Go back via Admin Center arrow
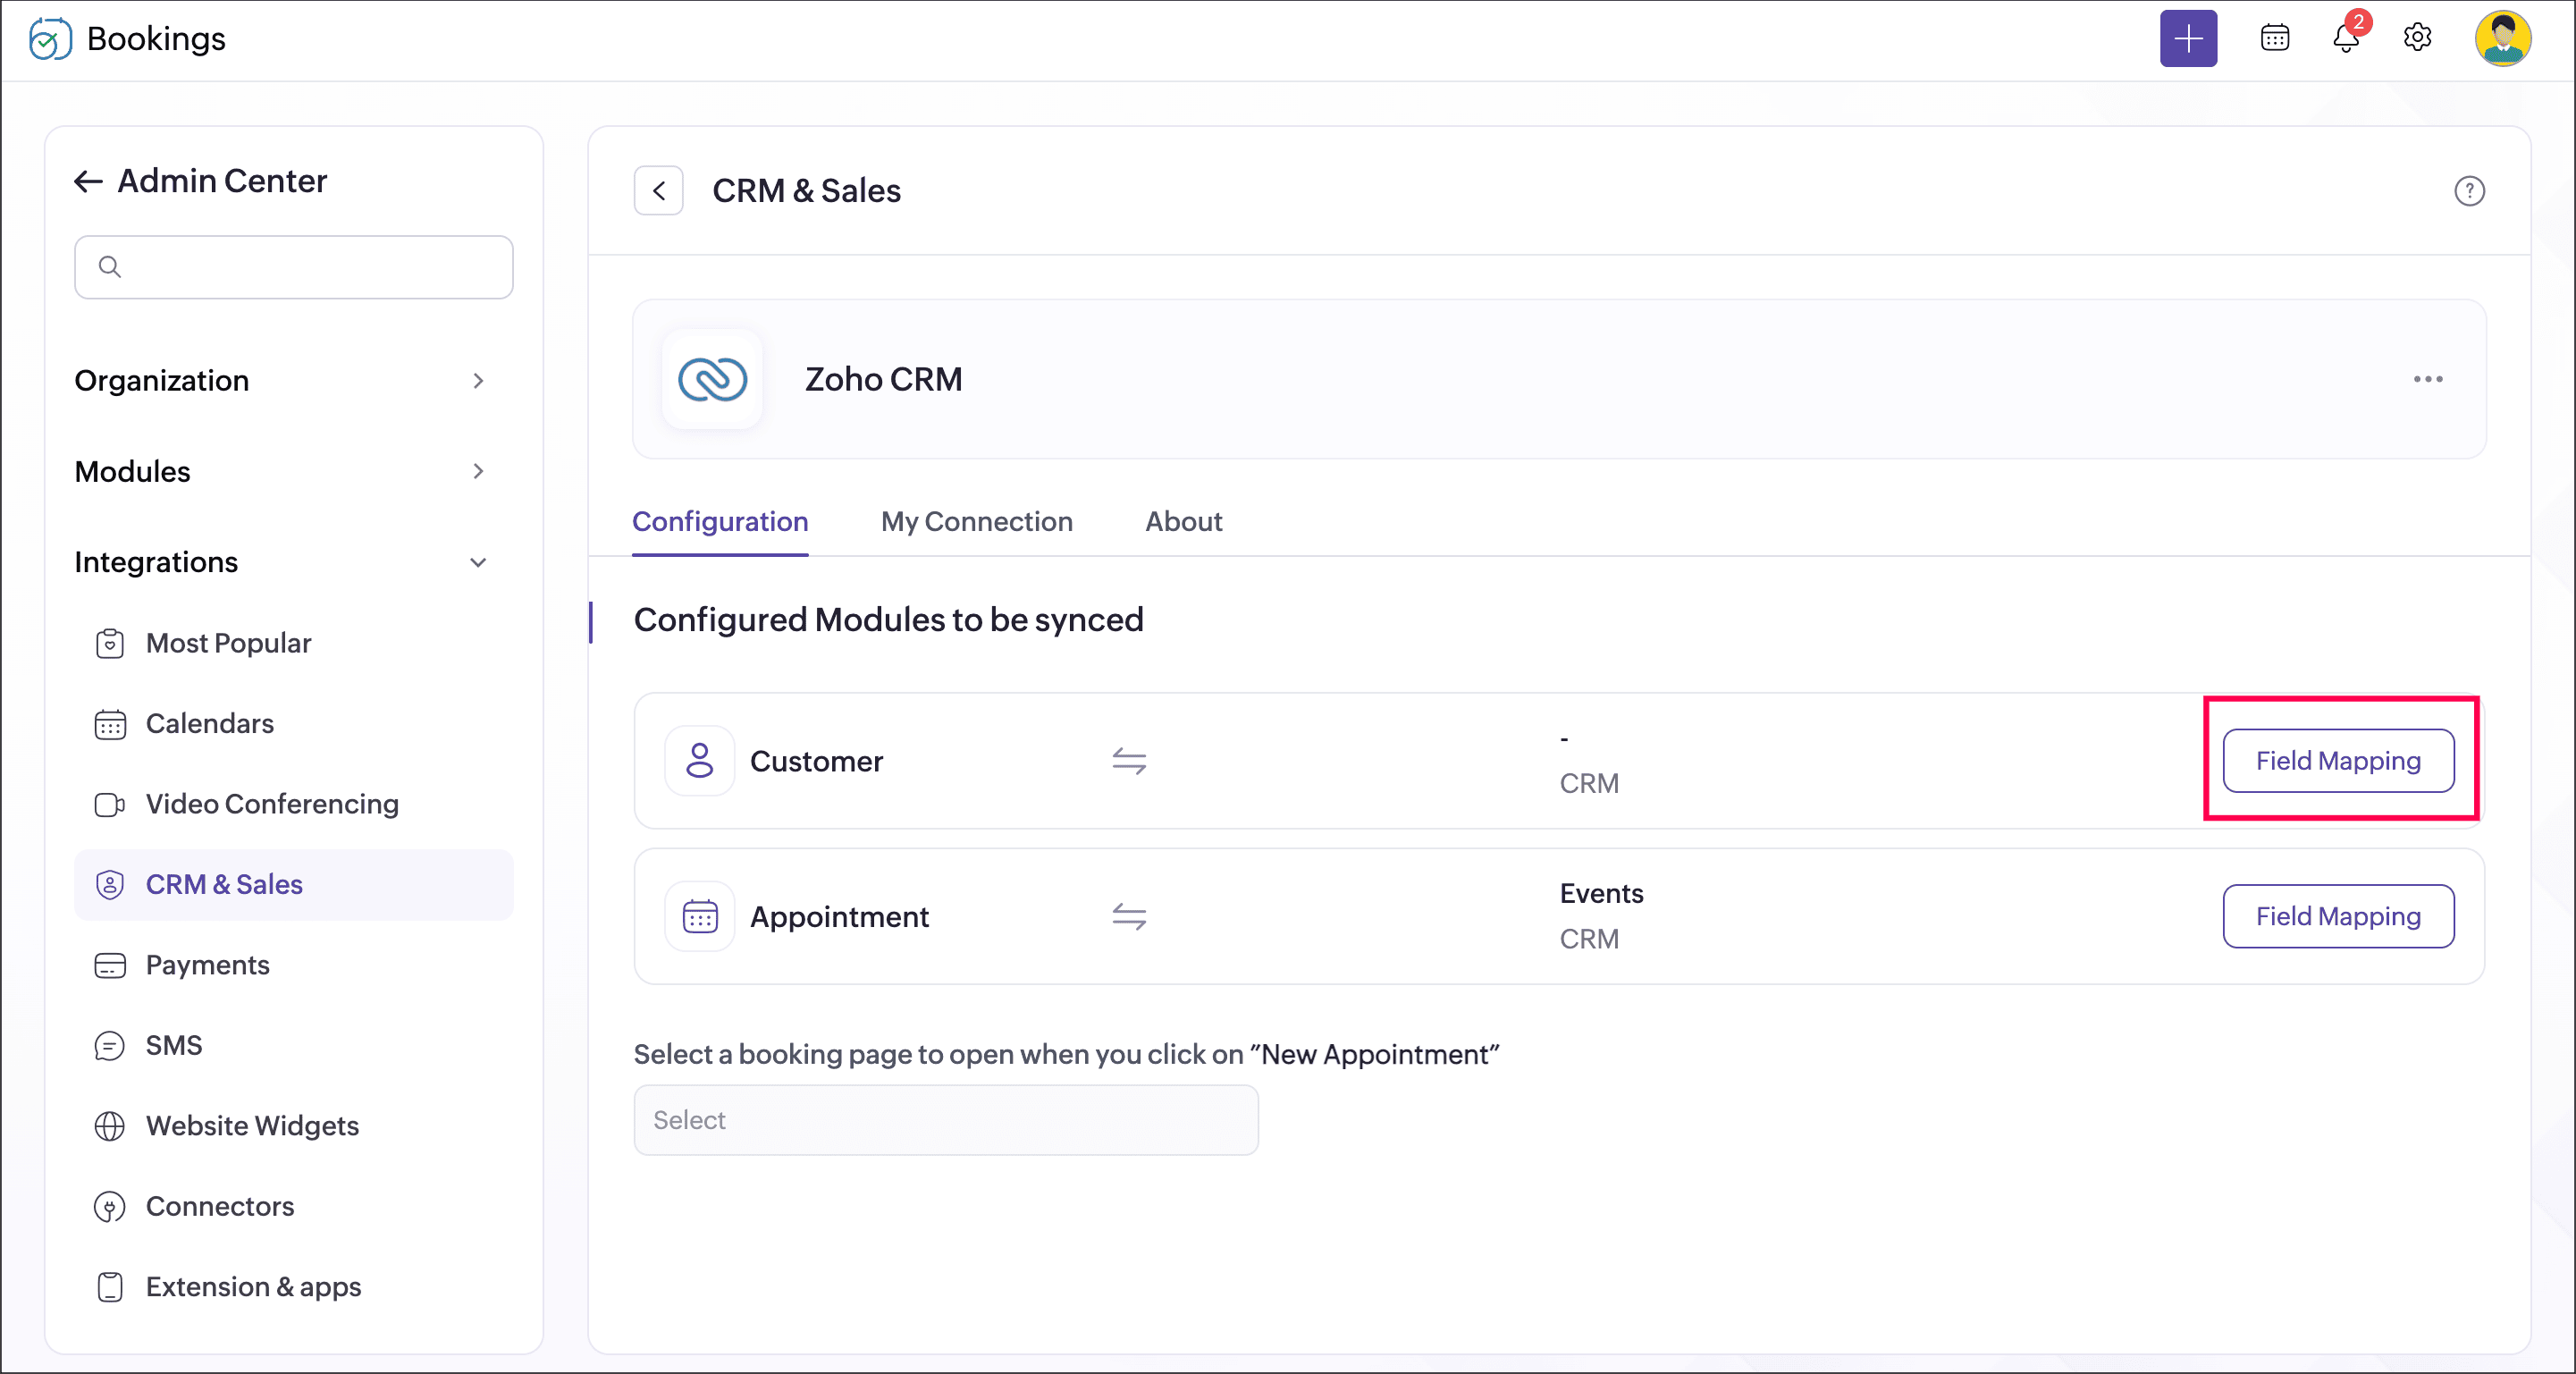The image size is (2576, 1374). tap(88, 181)
